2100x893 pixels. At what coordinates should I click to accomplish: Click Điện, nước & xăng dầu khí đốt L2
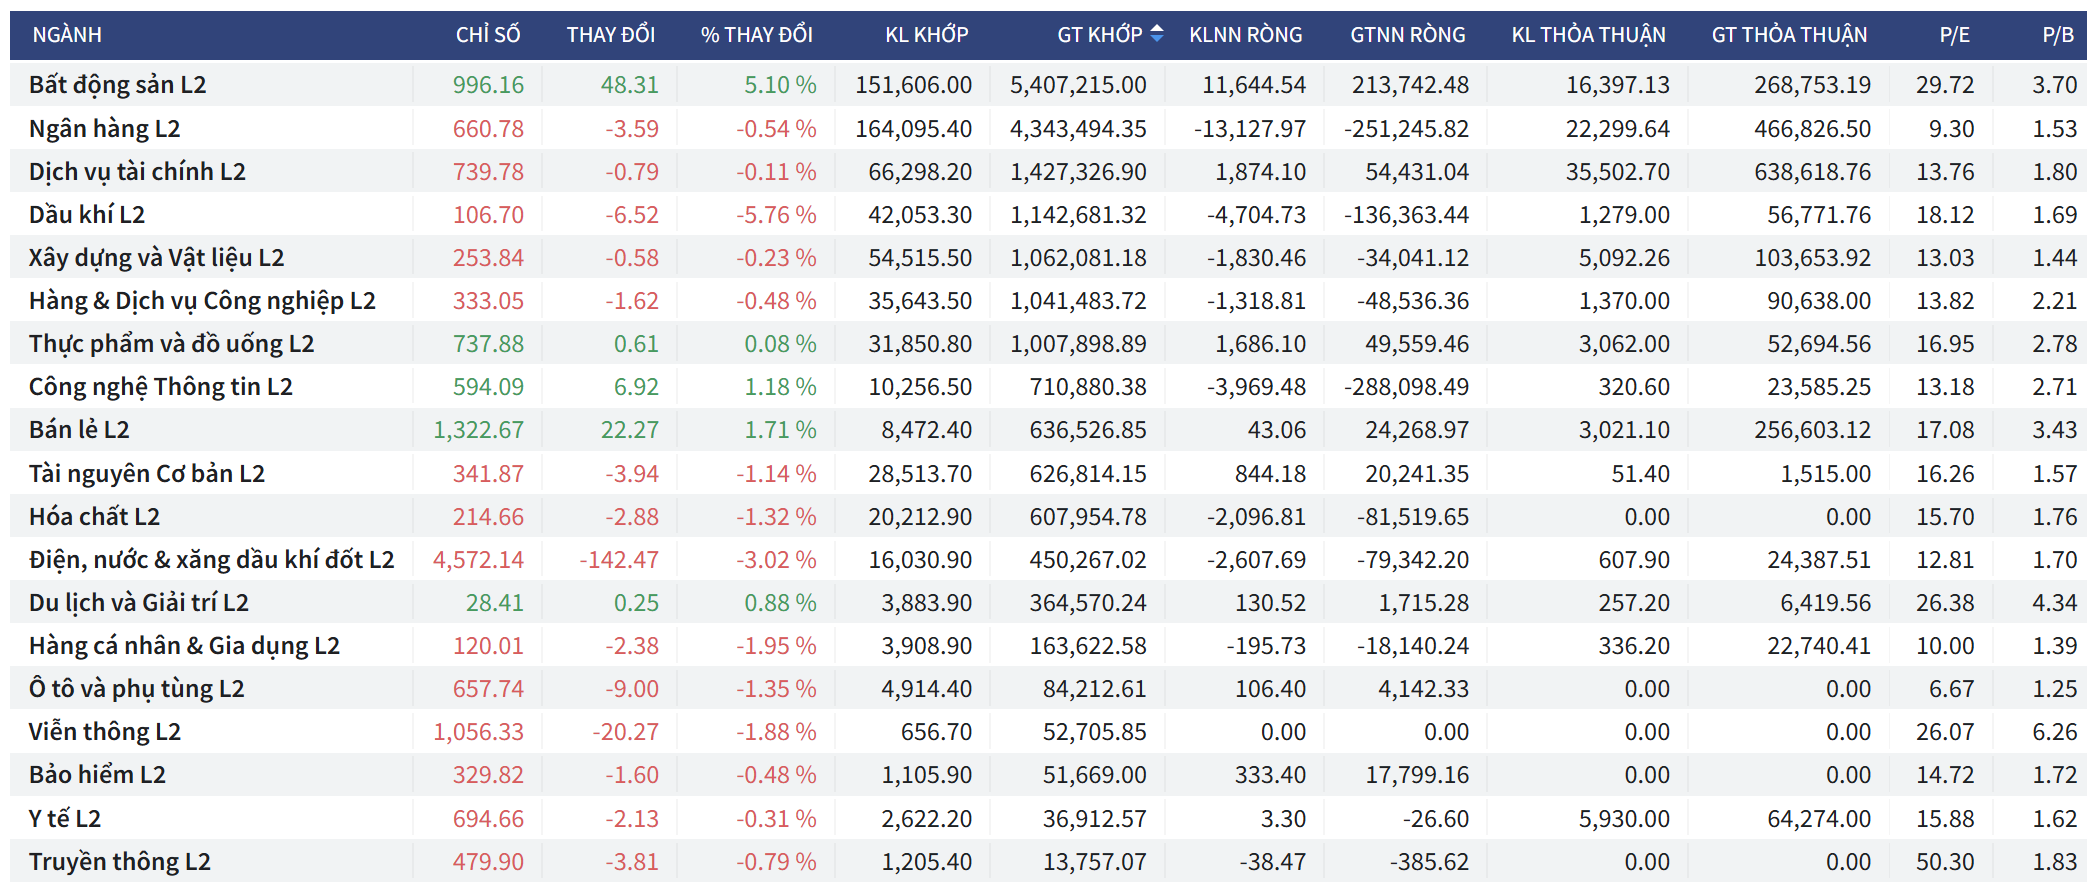[x=211, y=560]
